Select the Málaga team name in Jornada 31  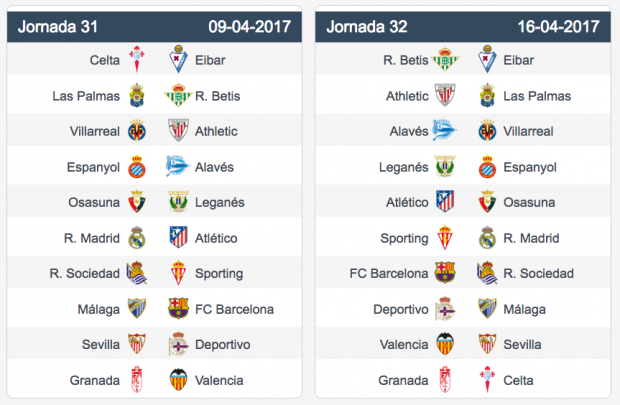[99, 309]
